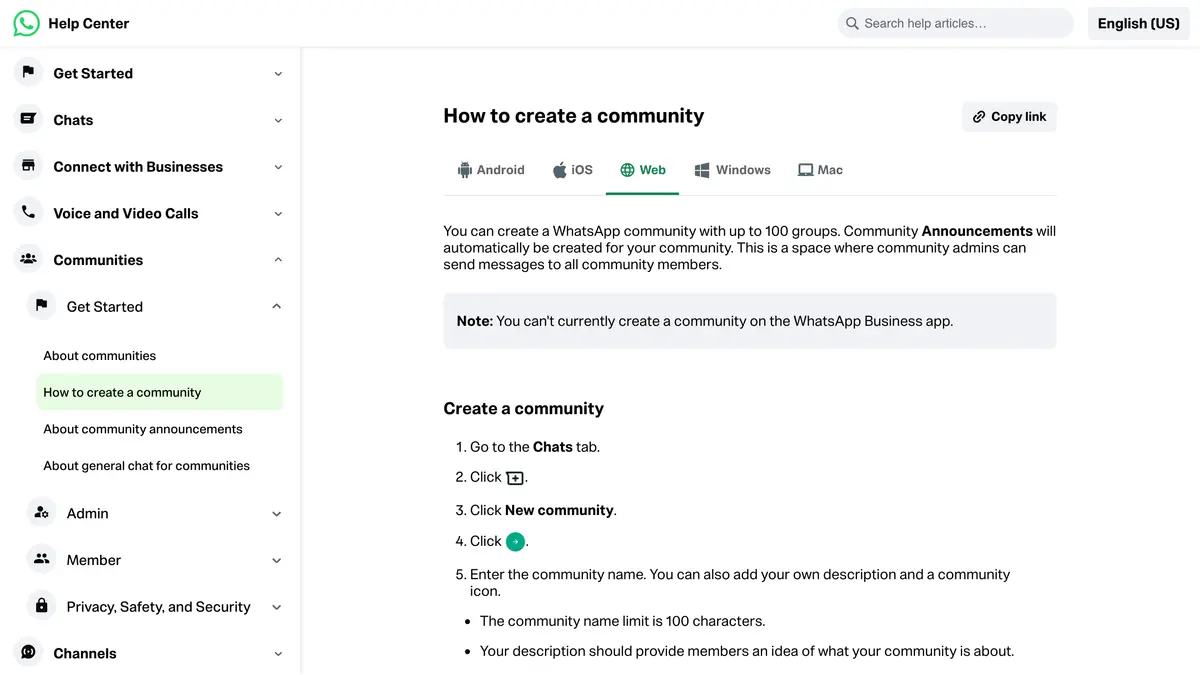Click the Communities sidebar label

98,260
